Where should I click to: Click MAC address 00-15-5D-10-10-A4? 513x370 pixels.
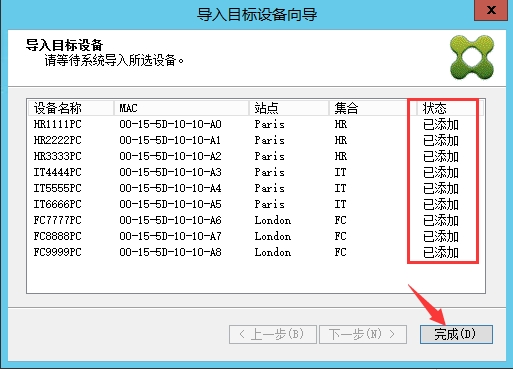point(170,188)
